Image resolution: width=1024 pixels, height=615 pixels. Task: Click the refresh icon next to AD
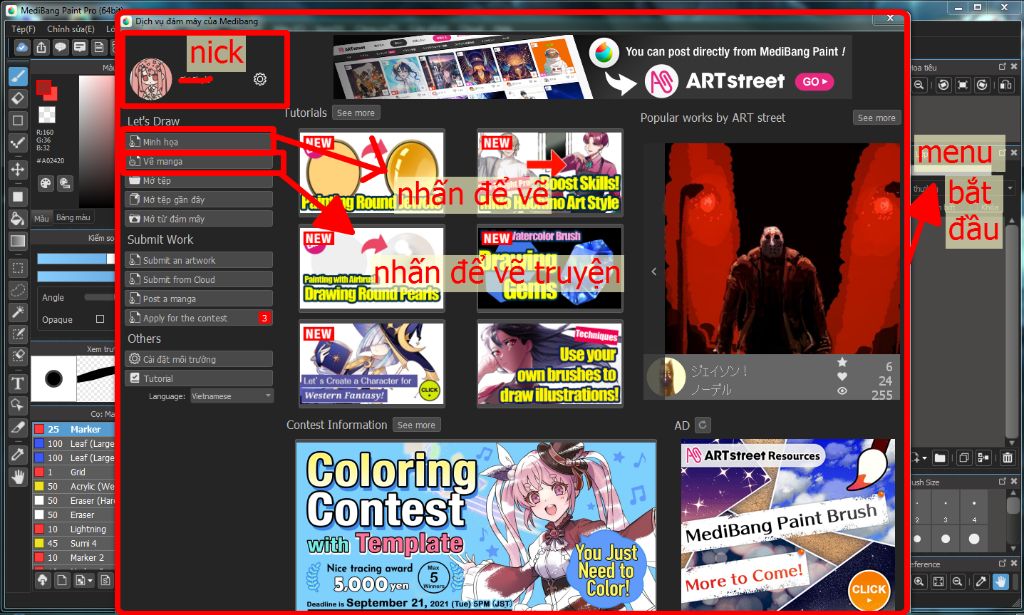[703, 425]
